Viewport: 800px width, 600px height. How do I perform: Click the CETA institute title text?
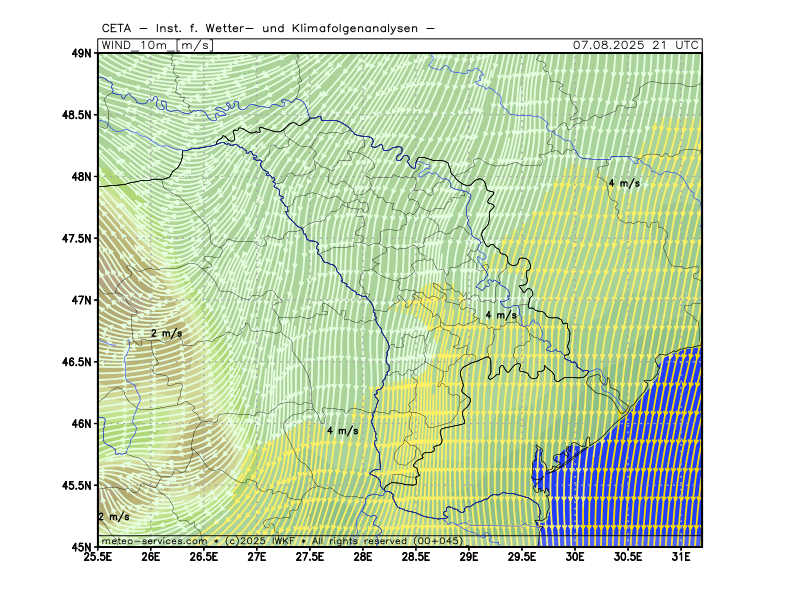[x=268, y=29]
